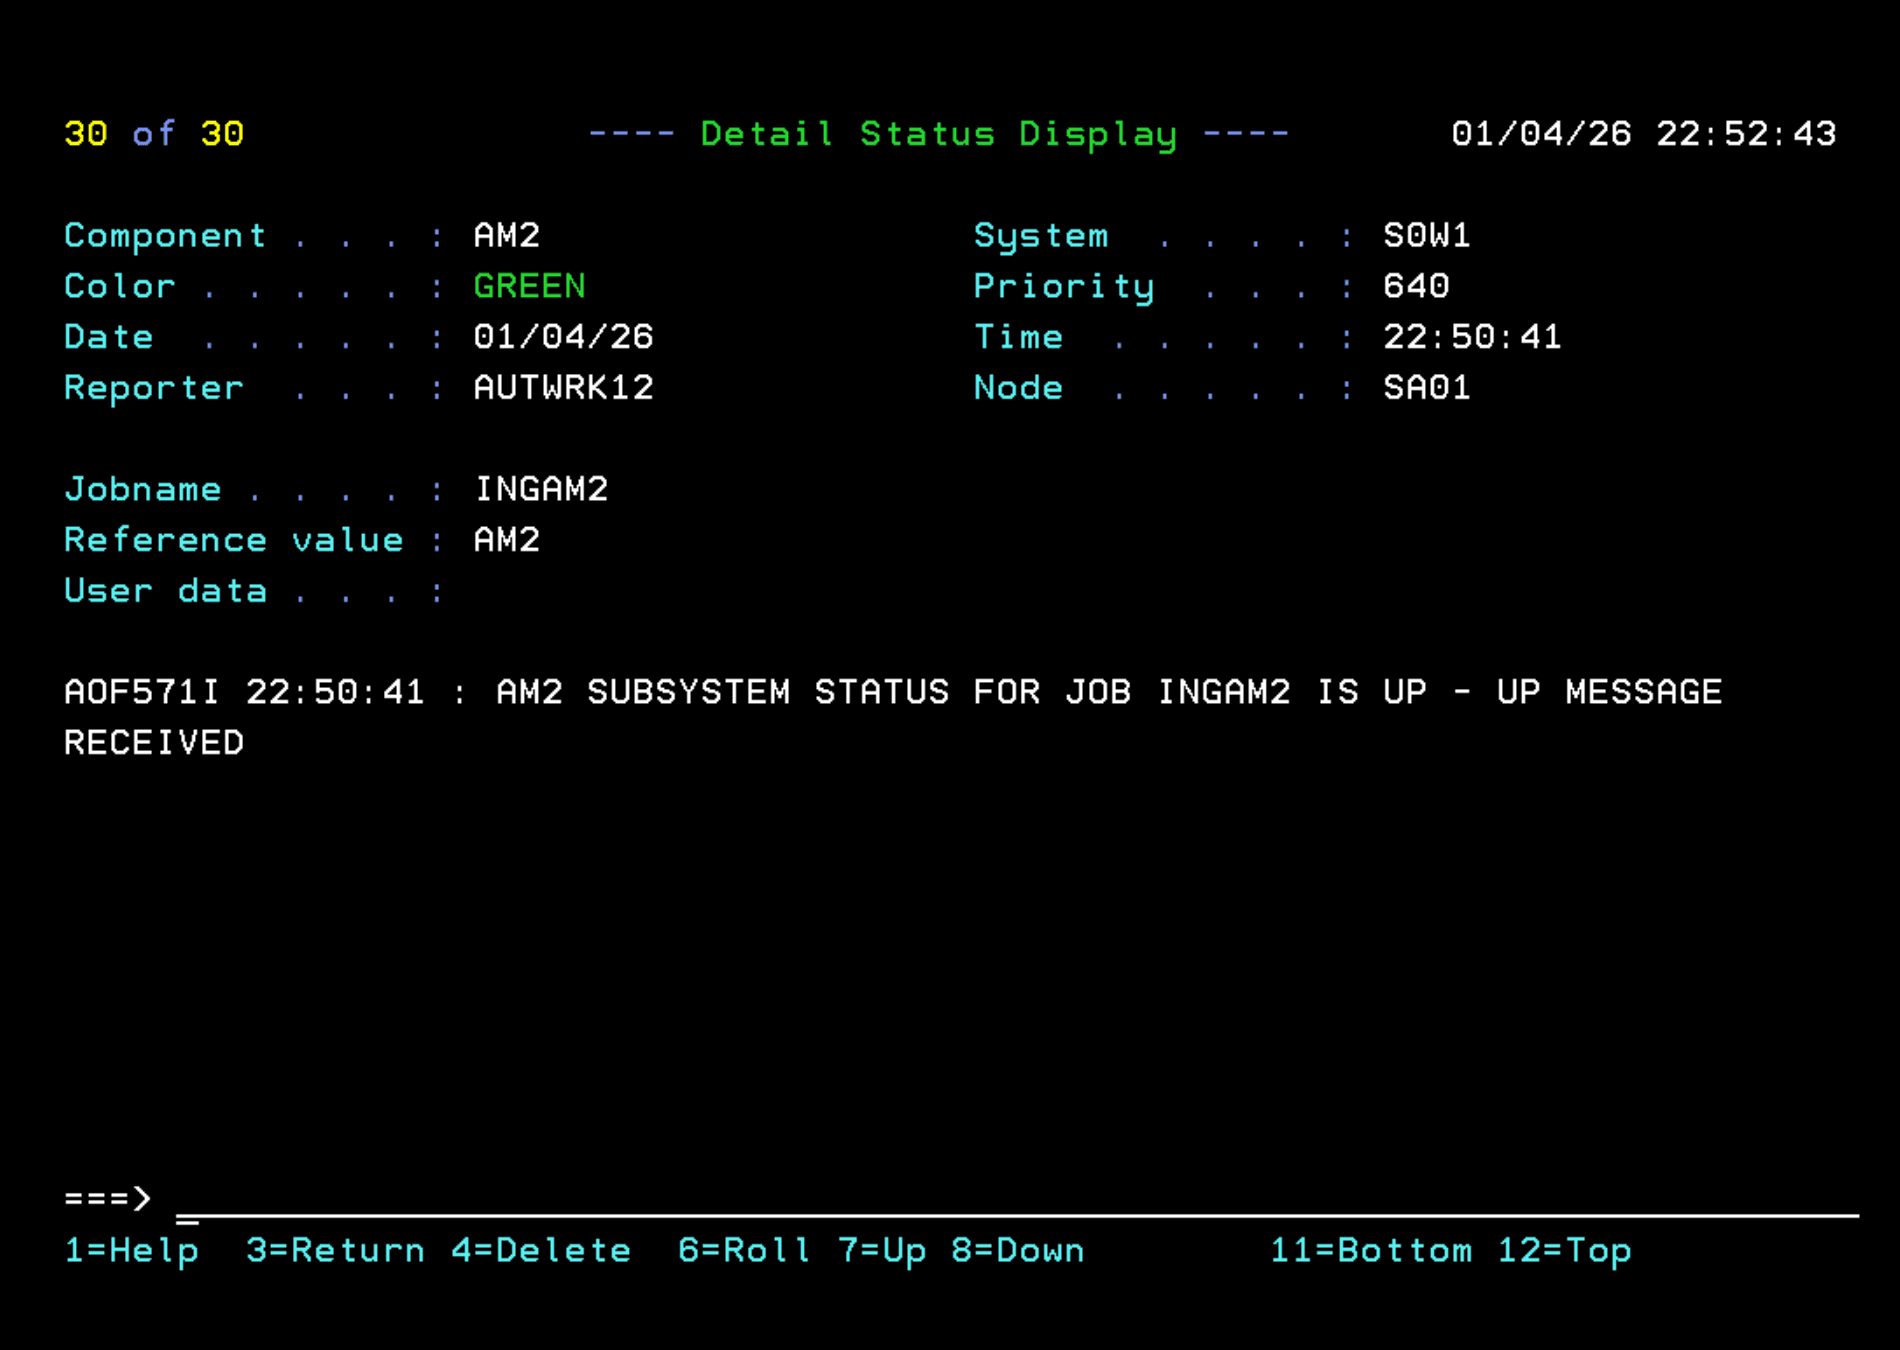Viewport: 1900px width, 1350px height.
Task: Click the Reporter value AUTWRK12
Action: point(563,388)
